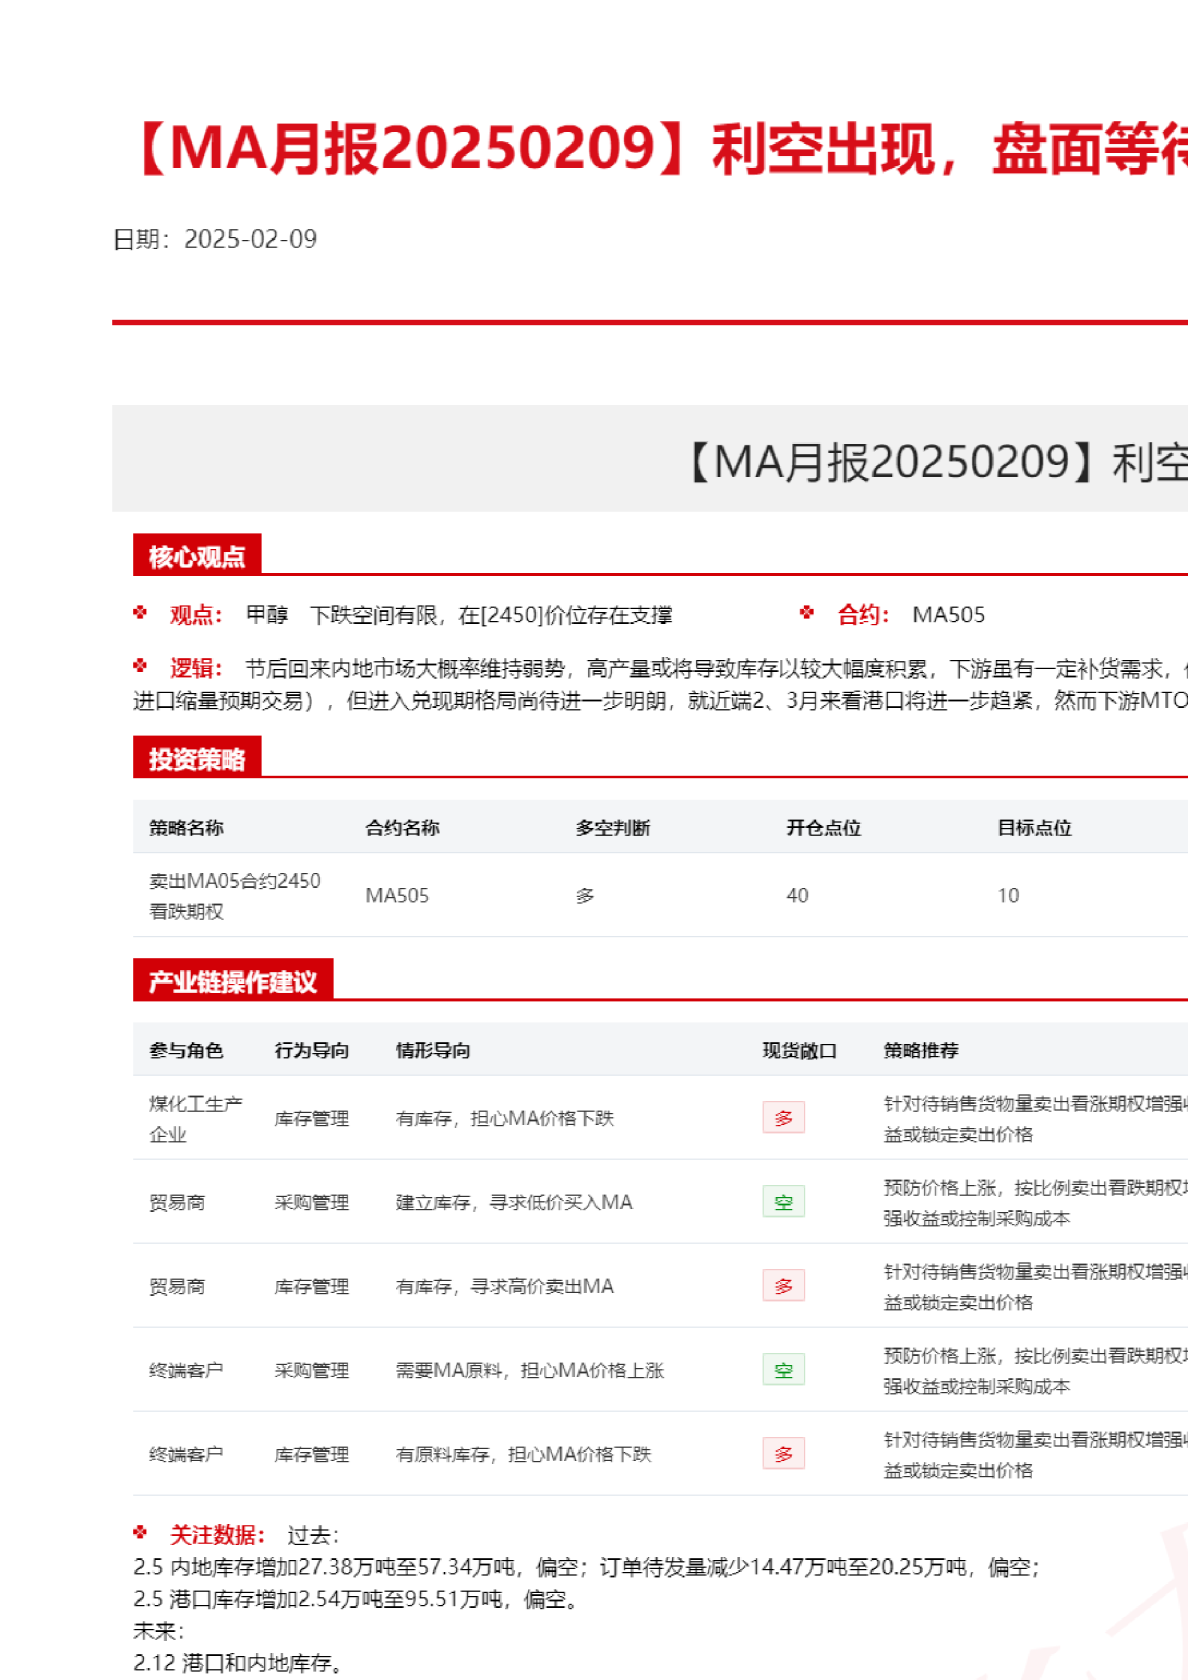
Task: Click the red bullet icon beside 关注数据
Action: tap(140, 1533)
